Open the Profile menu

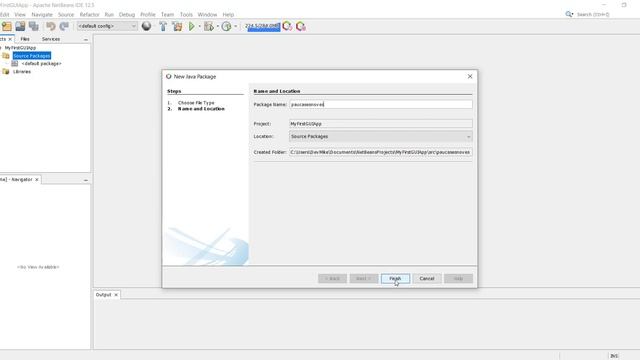(148, 14)
